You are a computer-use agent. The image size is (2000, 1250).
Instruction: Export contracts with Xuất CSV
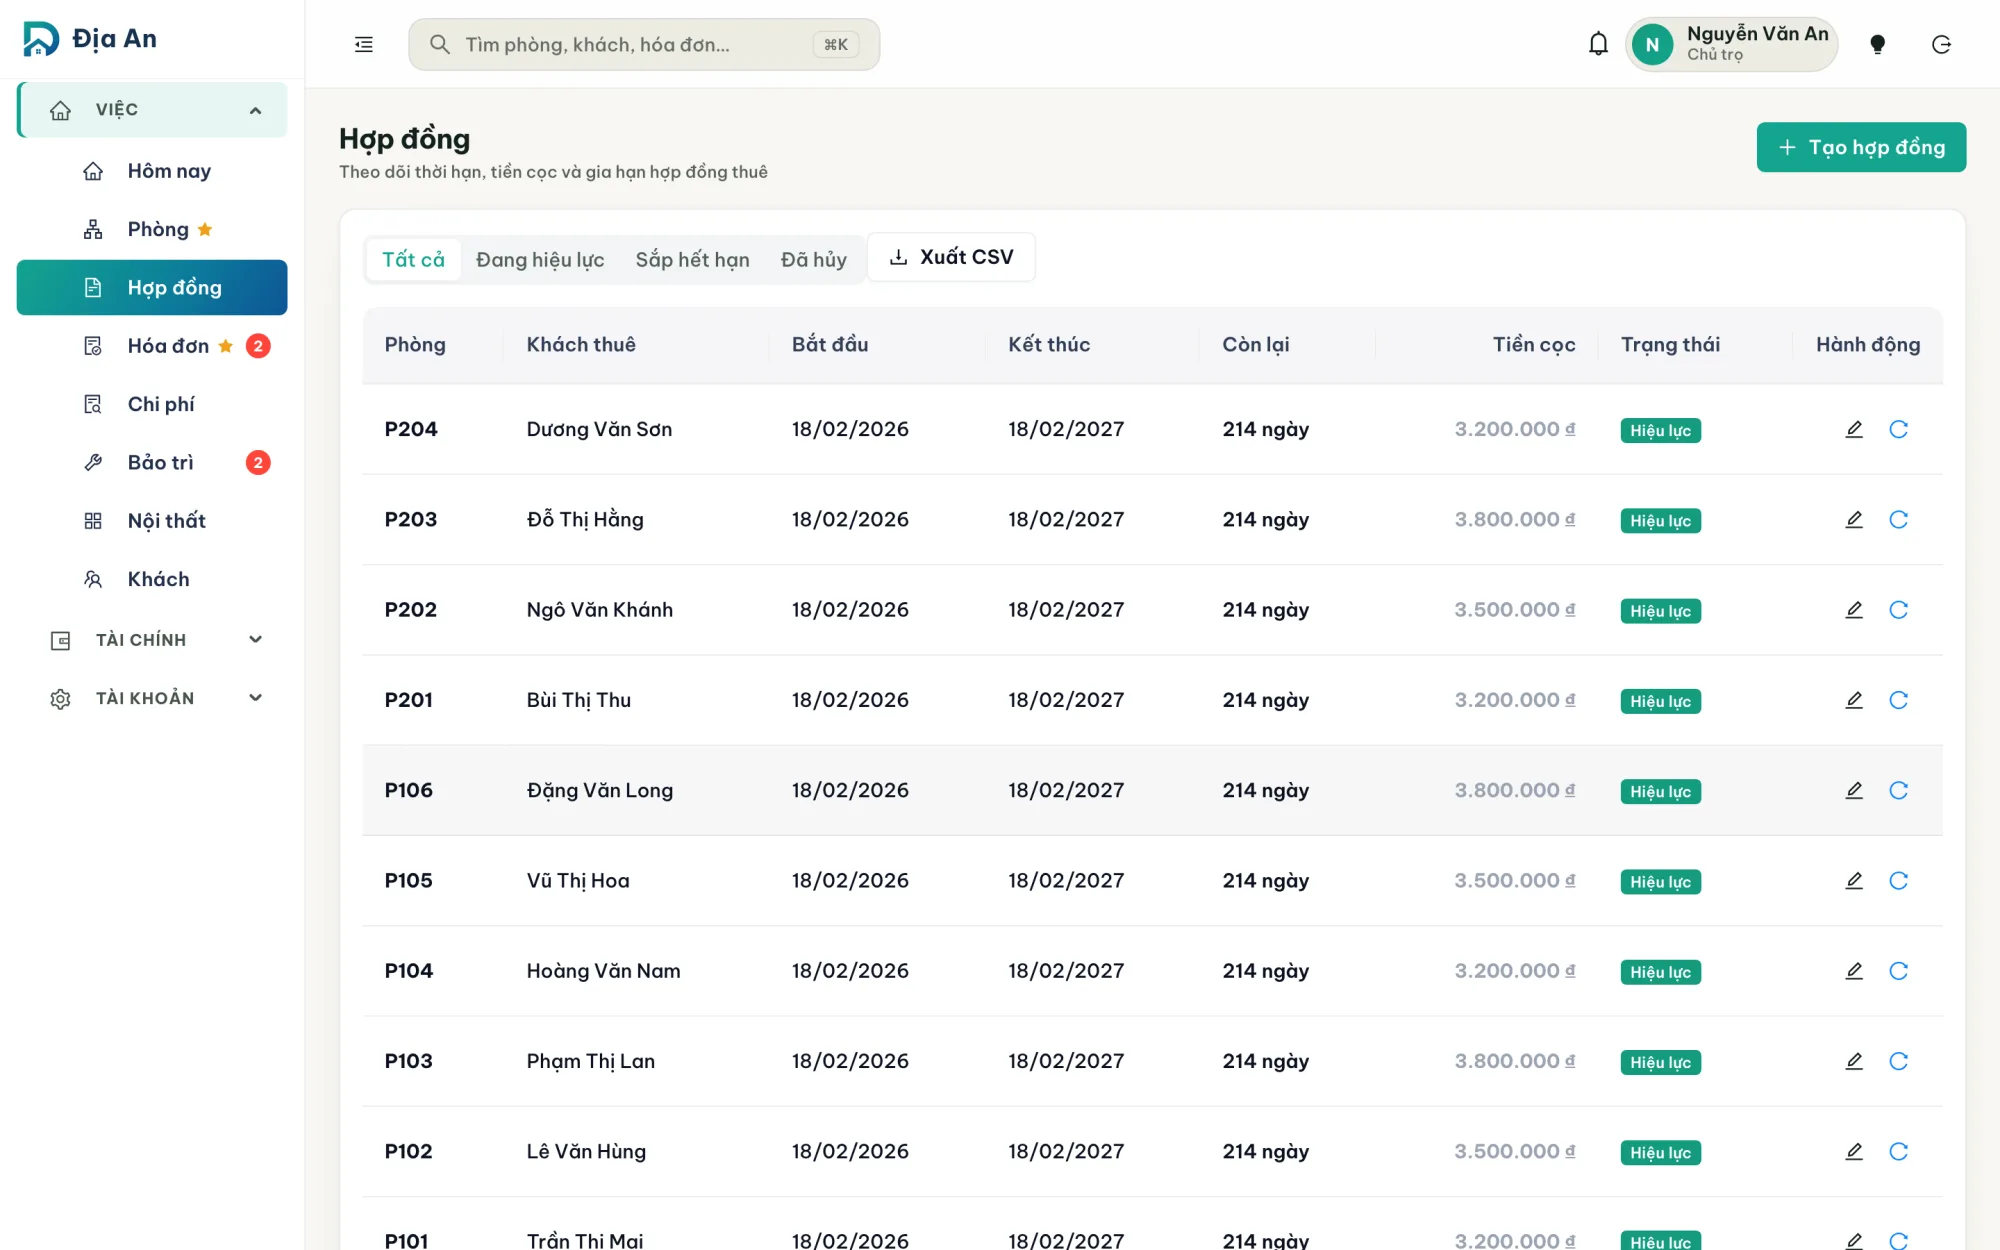pos(951,257)
